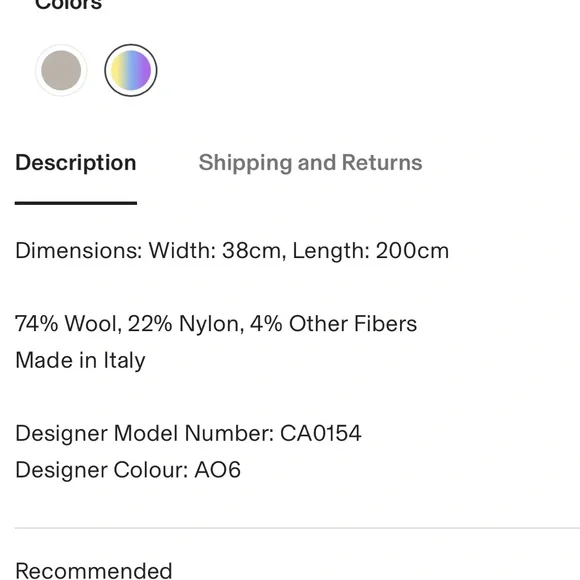Viewport: 580px width, 580px height.
Task: Click the Dimensions label text
Action: coord(79,251)
